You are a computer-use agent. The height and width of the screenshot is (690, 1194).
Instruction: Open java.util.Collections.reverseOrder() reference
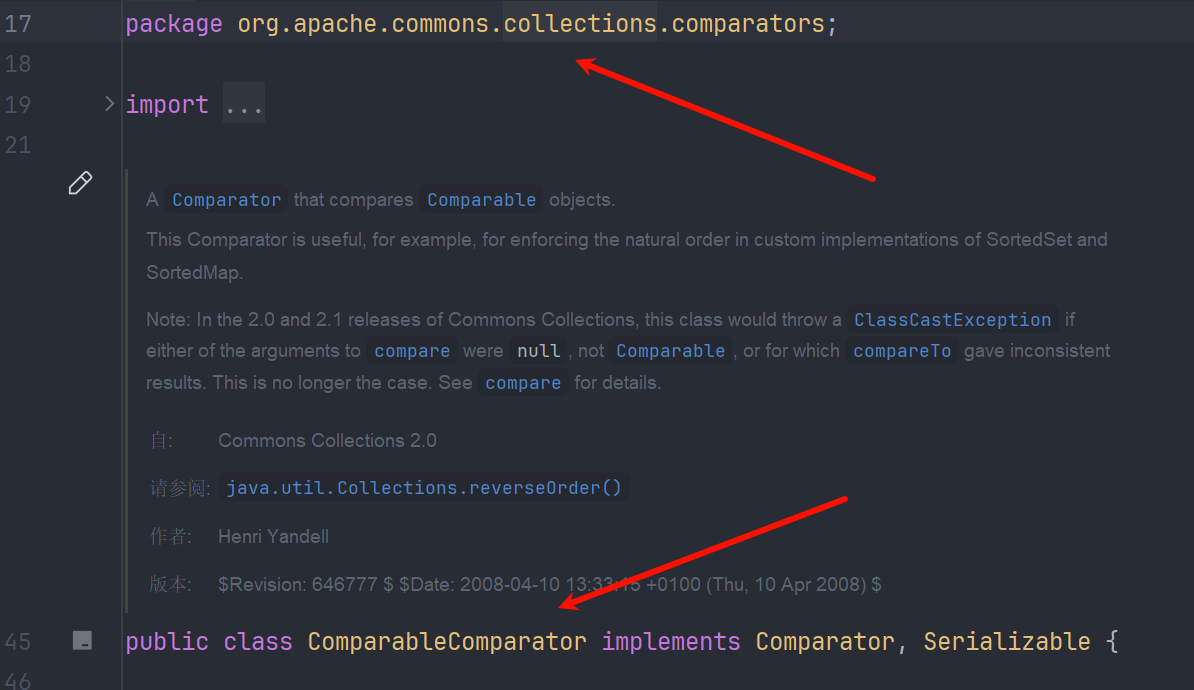point(423,487)
